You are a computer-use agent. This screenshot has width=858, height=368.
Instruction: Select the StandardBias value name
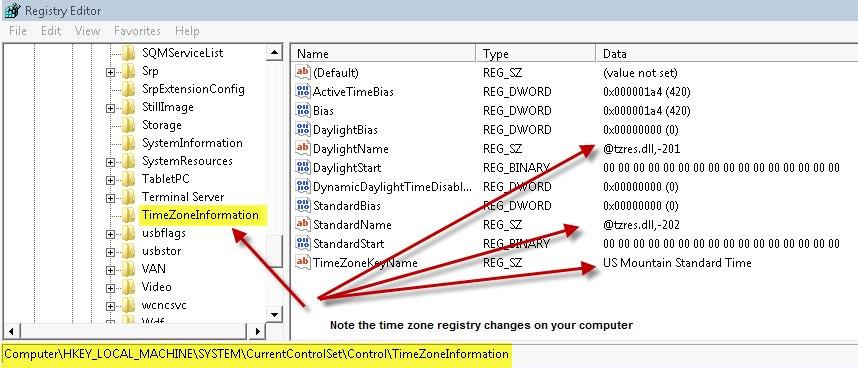click(346, 206)
